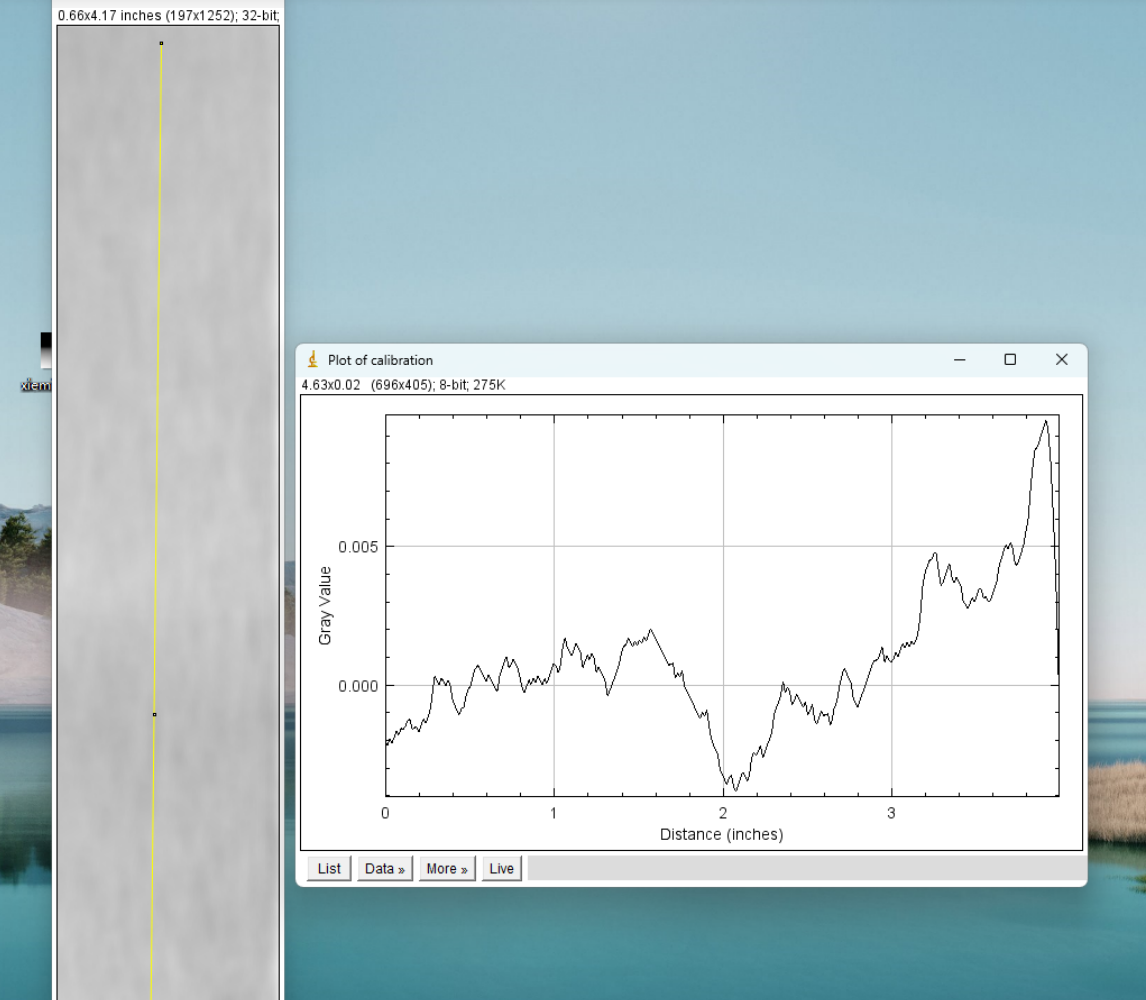This screenshot has height=1000, width=1146.
Task: Open the Data » dropdown menu
Action: 383,868
